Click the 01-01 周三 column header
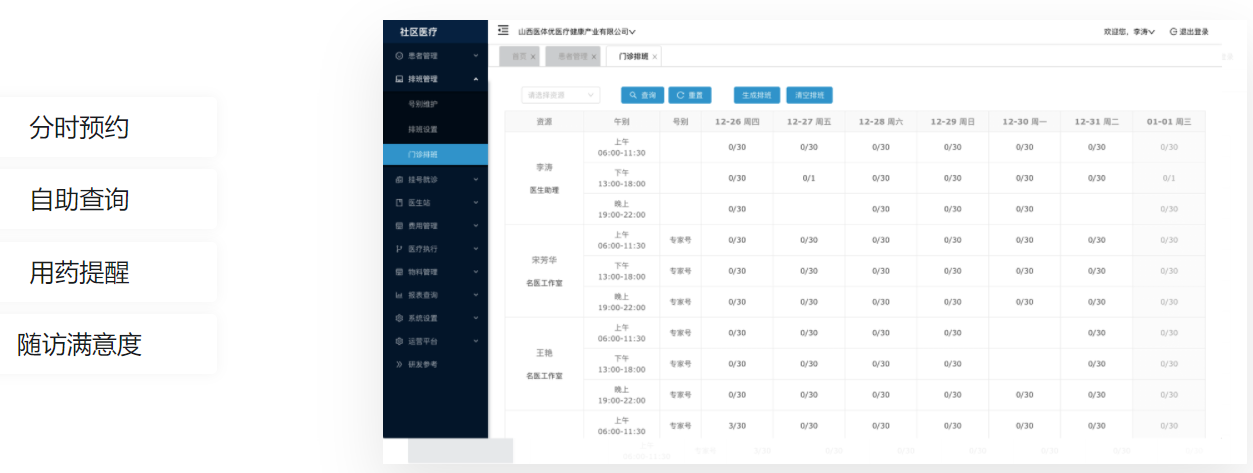Image resolution: width=1253 pixels, height=473 pixels. [1169, 121]
